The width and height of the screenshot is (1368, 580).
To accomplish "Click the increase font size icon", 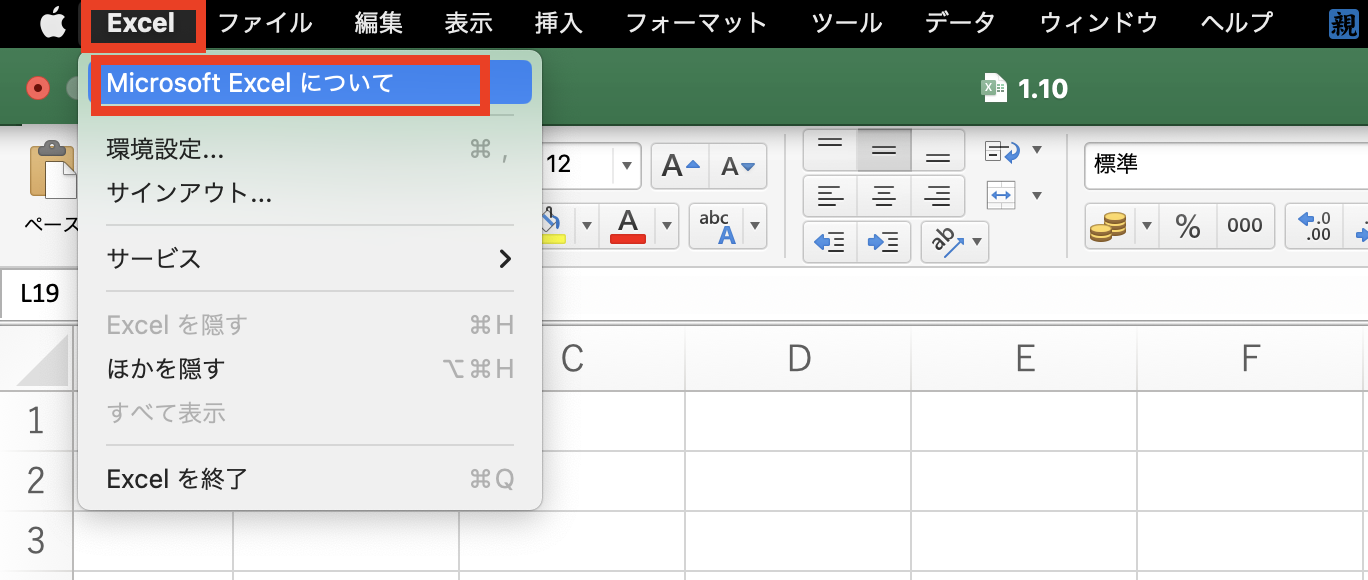I will (679, 166).
